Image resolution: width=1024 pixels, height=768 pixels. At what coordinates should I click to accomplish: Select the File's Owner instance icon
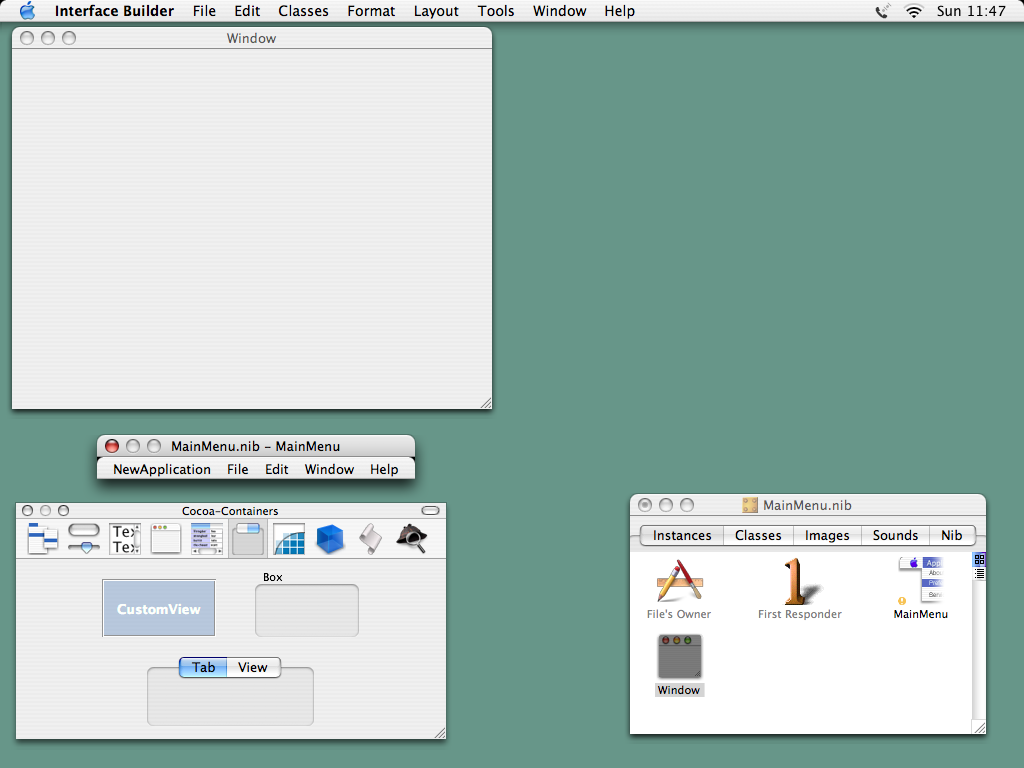(x=679, y=581)
